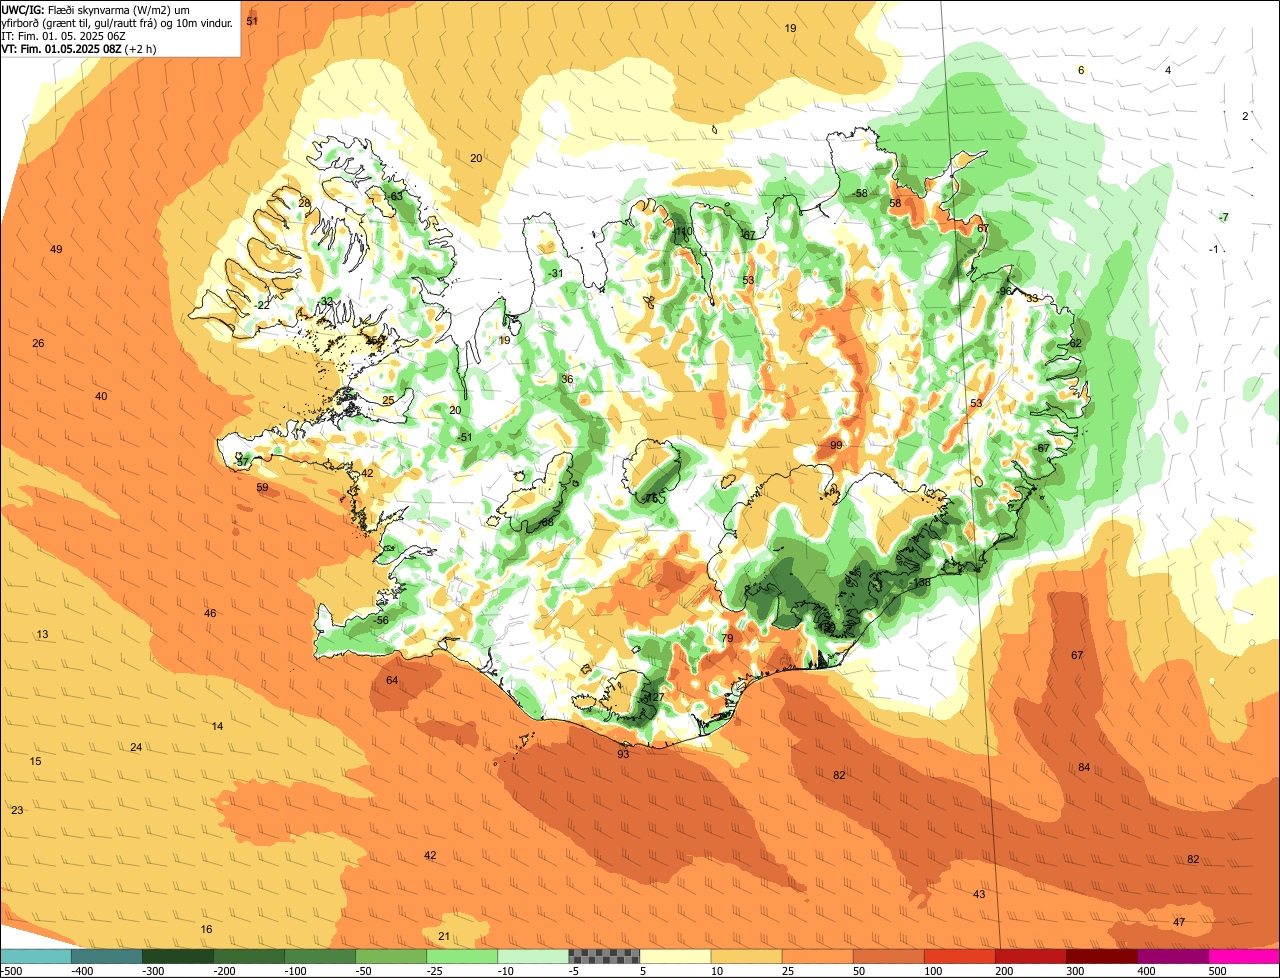Screen dimensions: 1280x978
Task: Click the value 138 on the southeast glacier
Action: pos(922,583)
